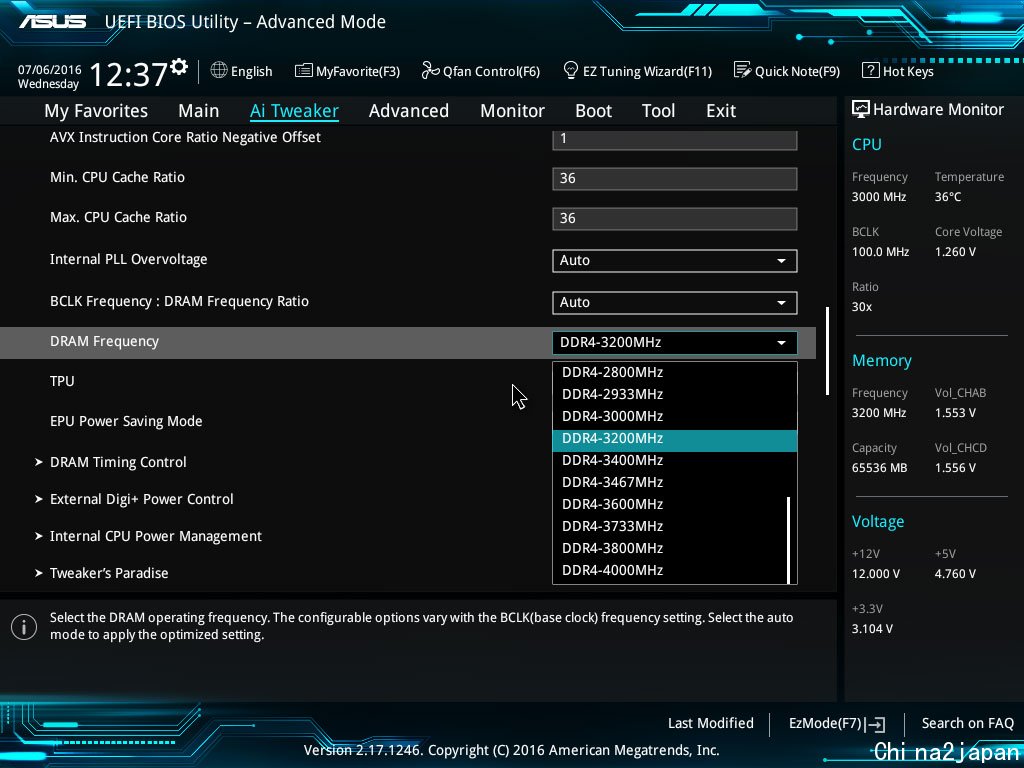Choose DDR4-3400MHz option

pyautogui.click(x=675, y=460)
